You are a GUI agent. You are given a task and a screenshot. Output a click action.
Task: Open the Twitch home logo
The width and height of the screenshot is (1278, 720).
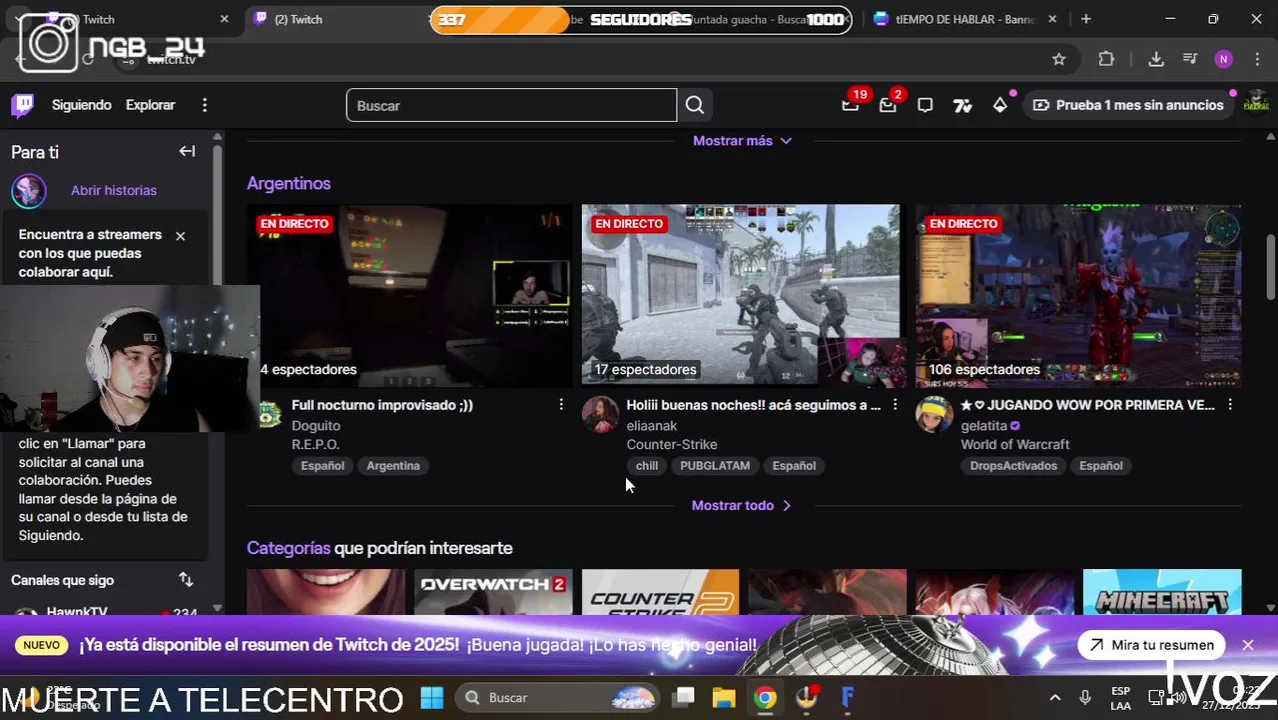tap(22, 105)
